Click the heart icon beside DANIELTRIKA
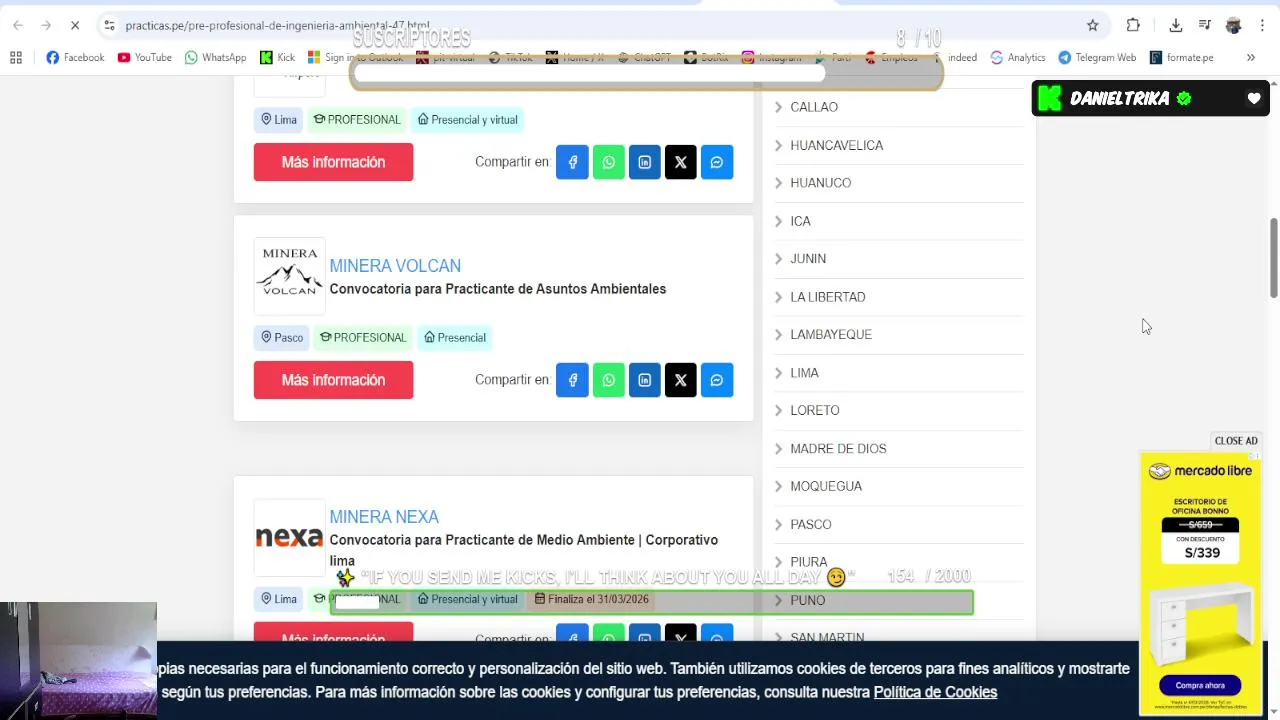 pyautogui.click(x=1254, y=98)
